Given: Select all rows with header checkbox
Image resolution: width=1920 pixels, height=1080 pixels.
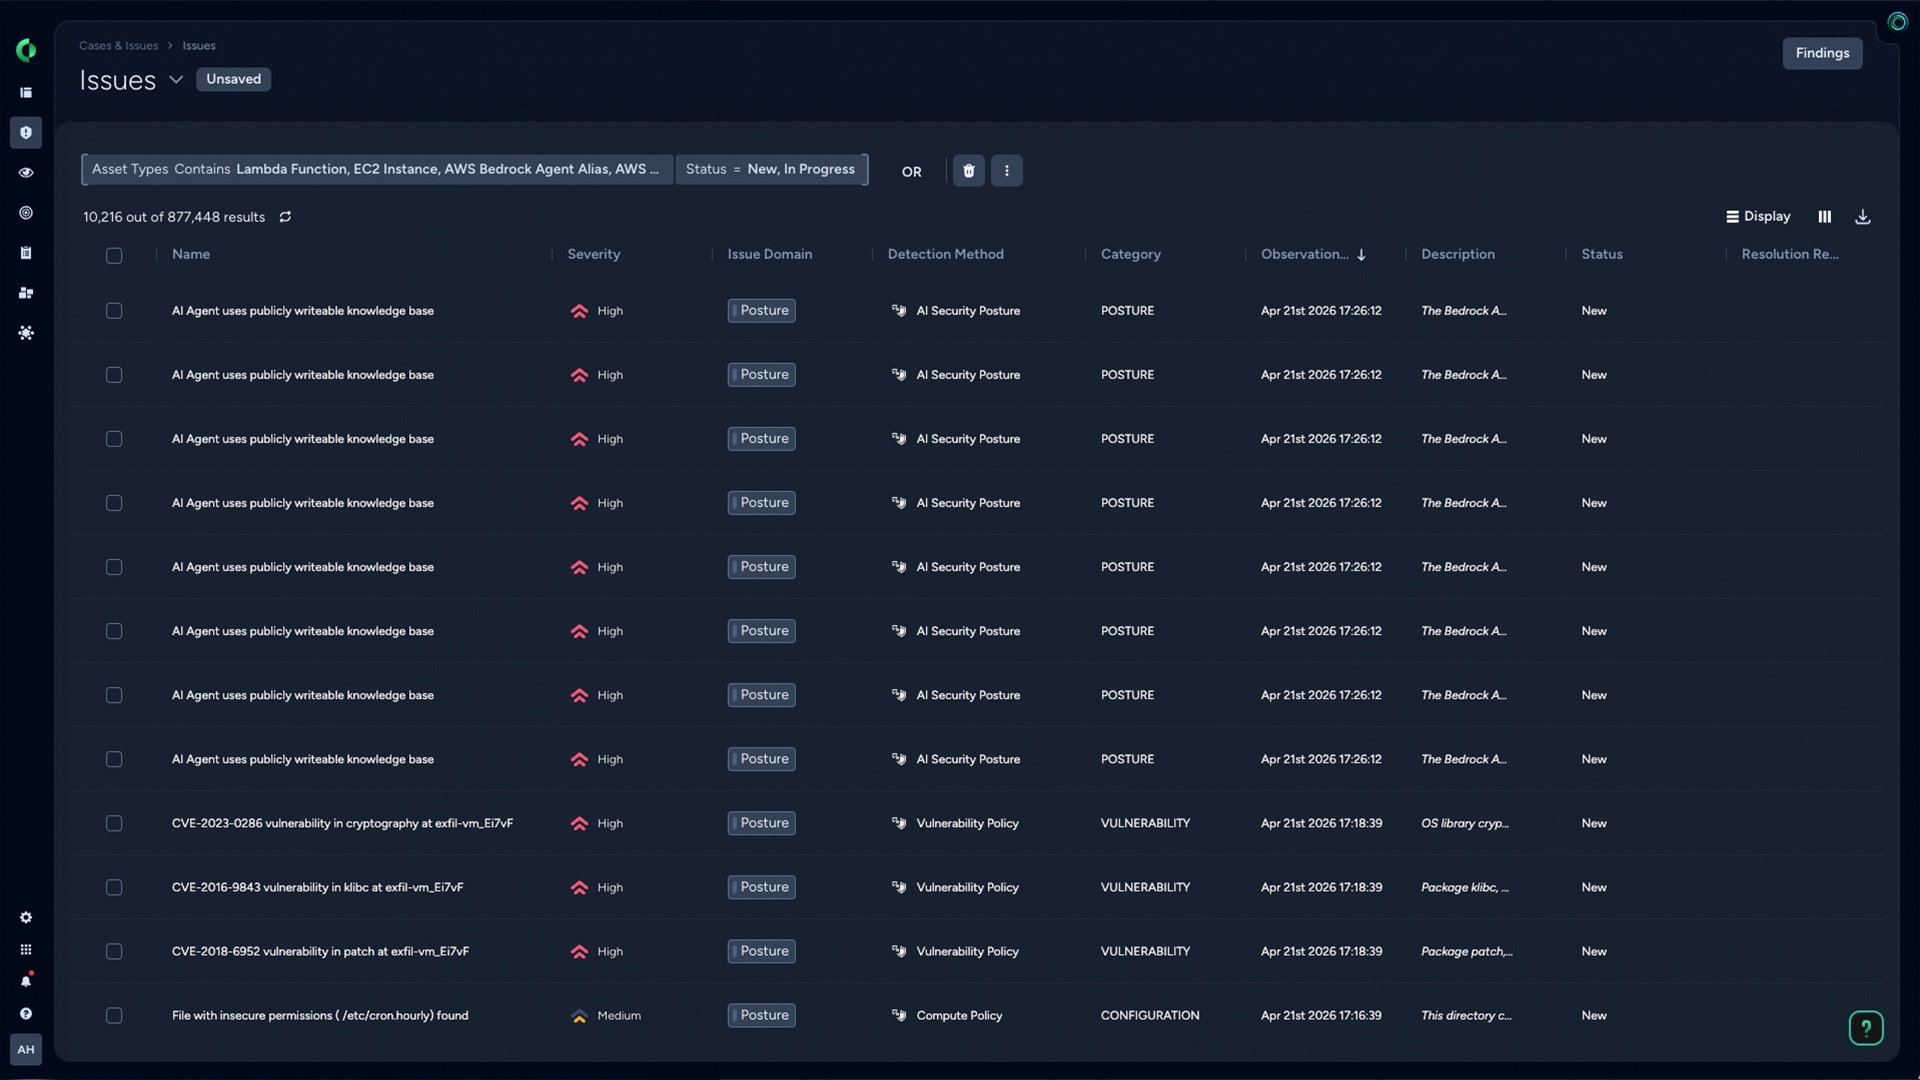Looking at the screenshot, I should [x=114, y=256].
